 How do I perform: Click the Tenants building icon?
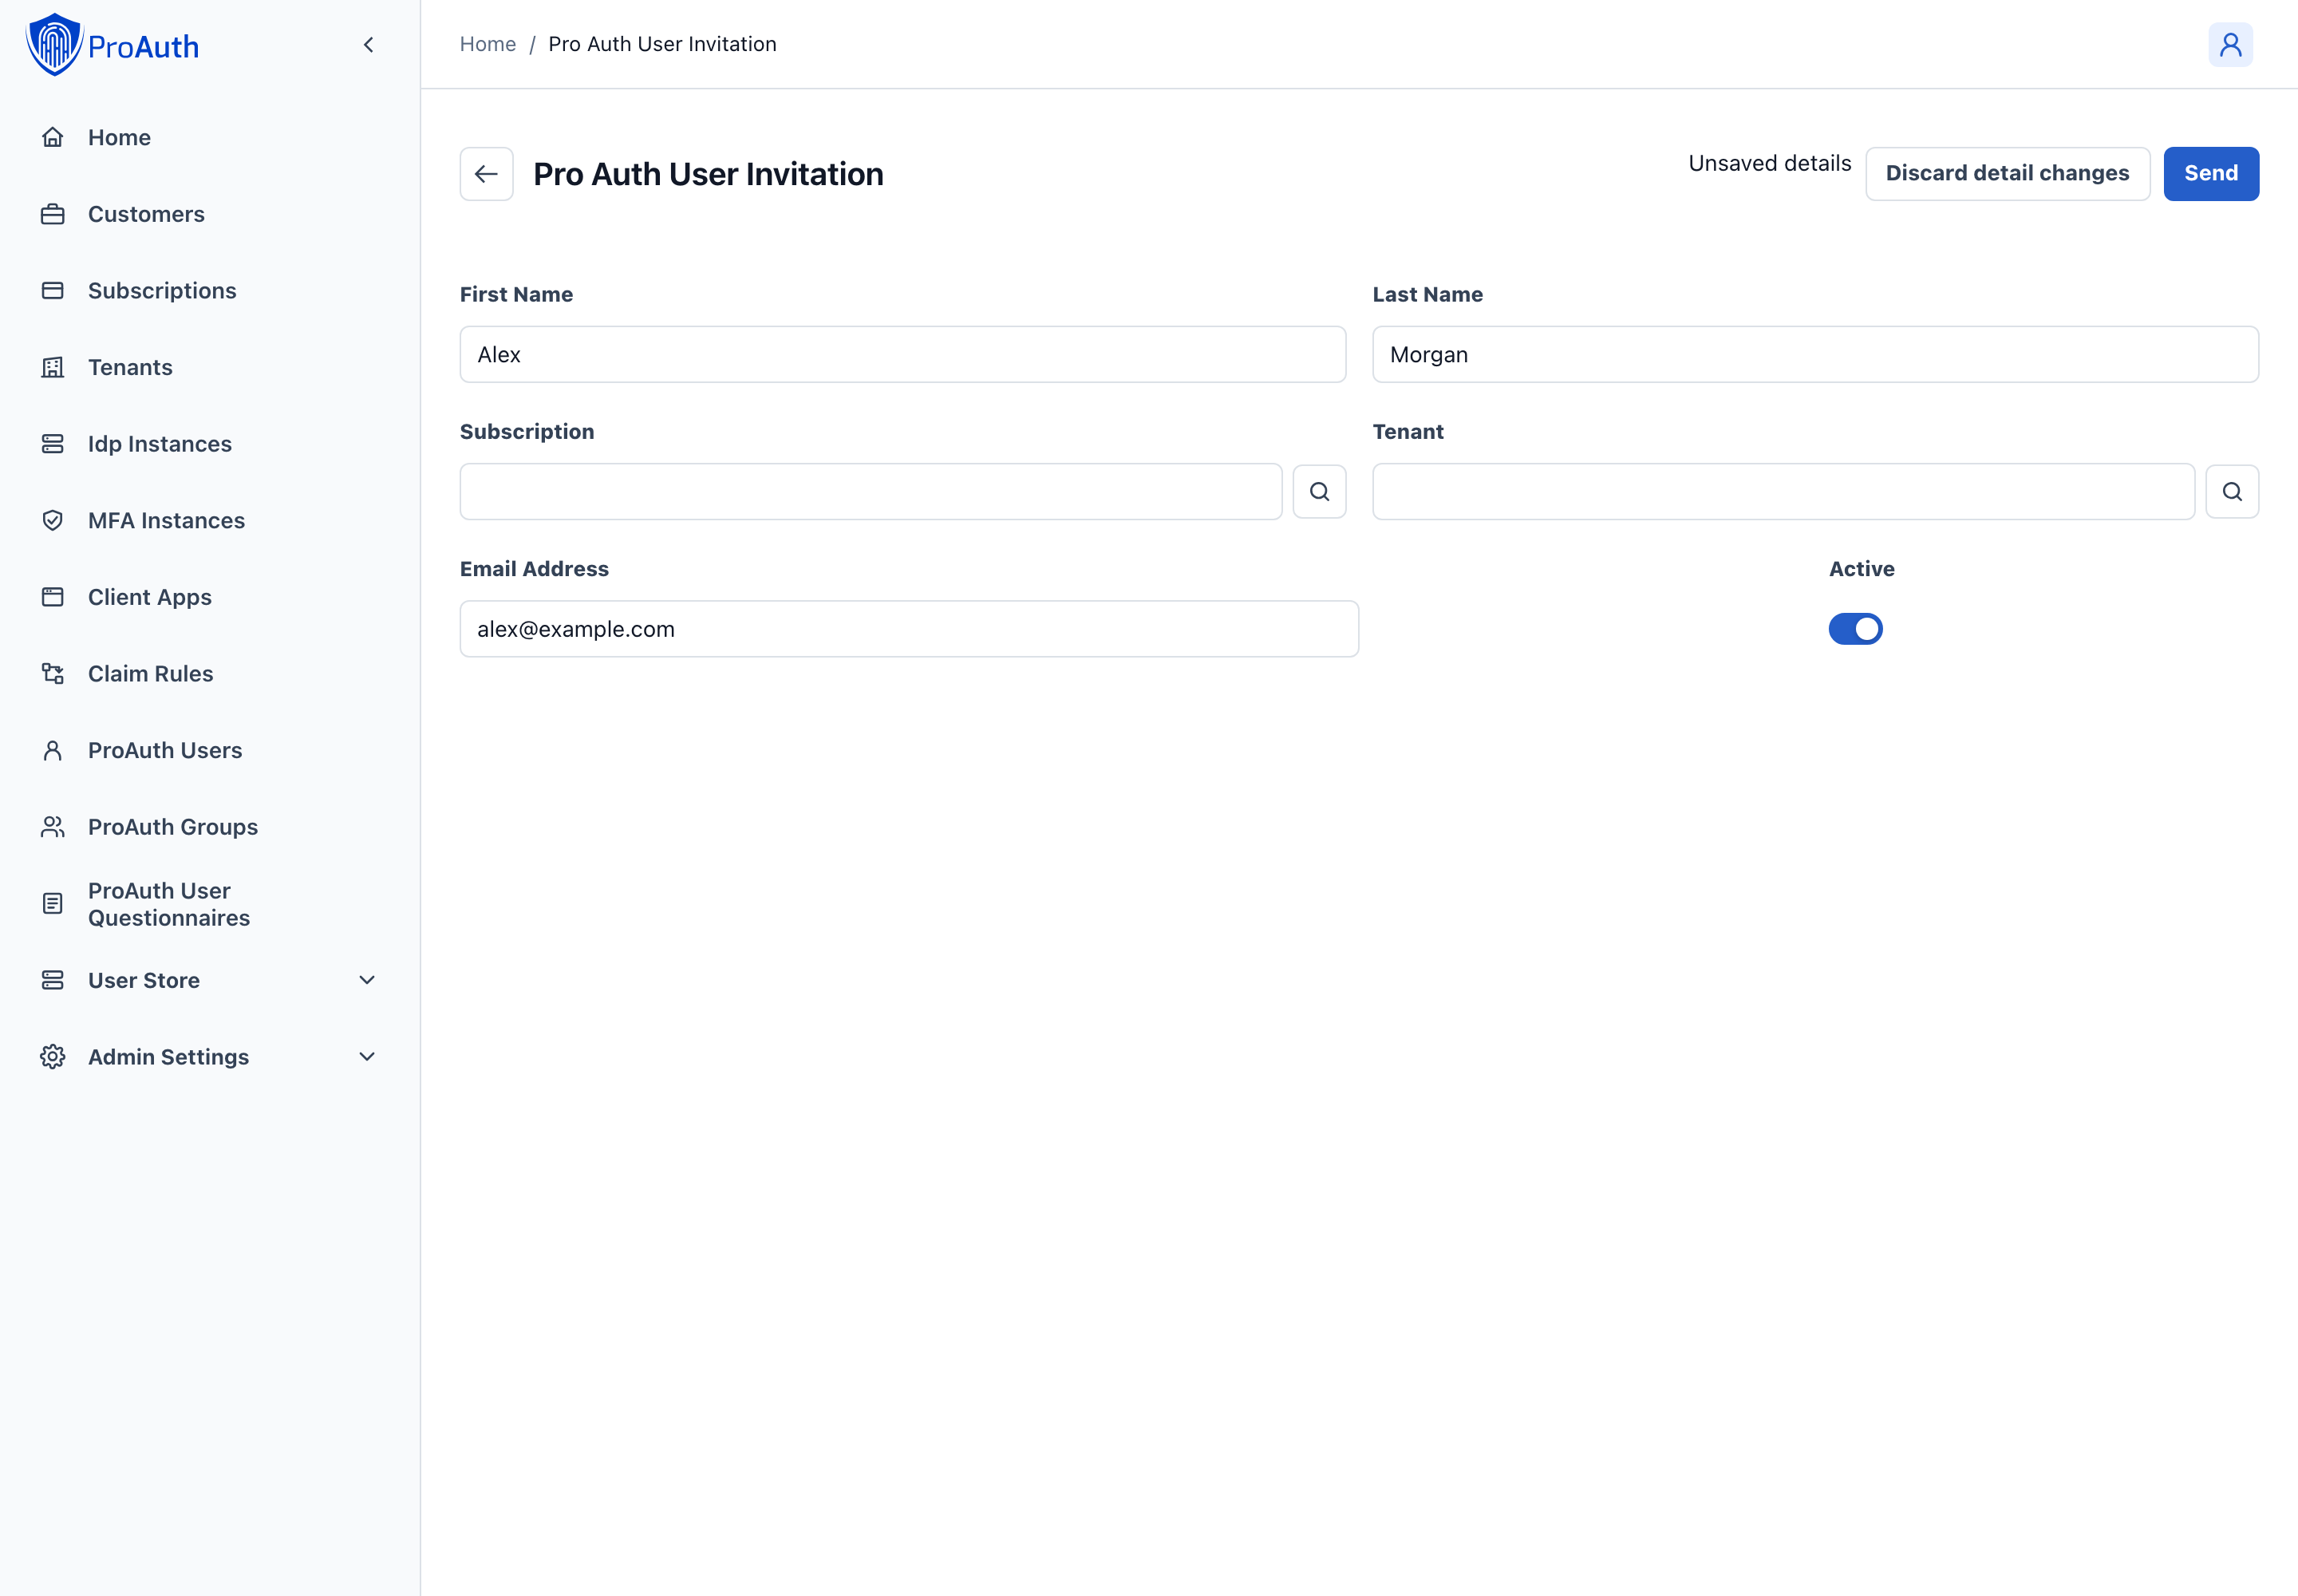pos(53,367)
